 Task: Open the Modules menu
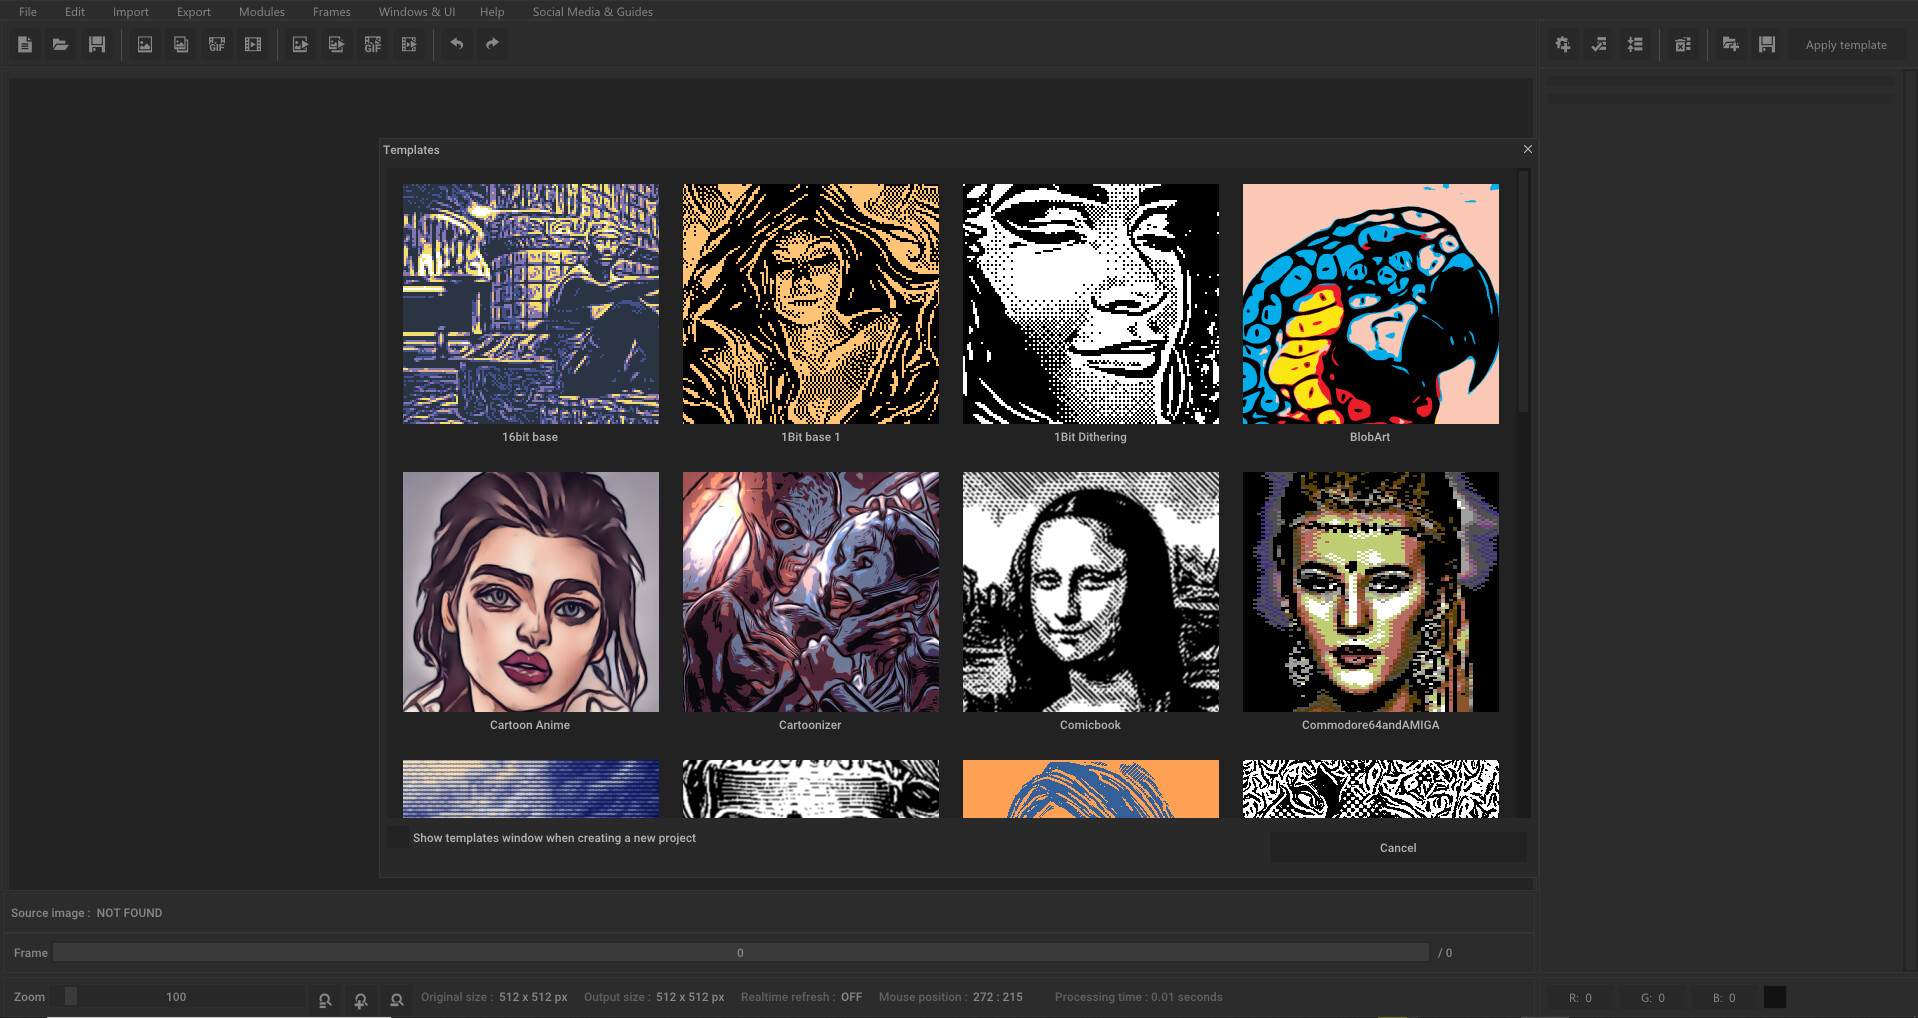[261, 12]
